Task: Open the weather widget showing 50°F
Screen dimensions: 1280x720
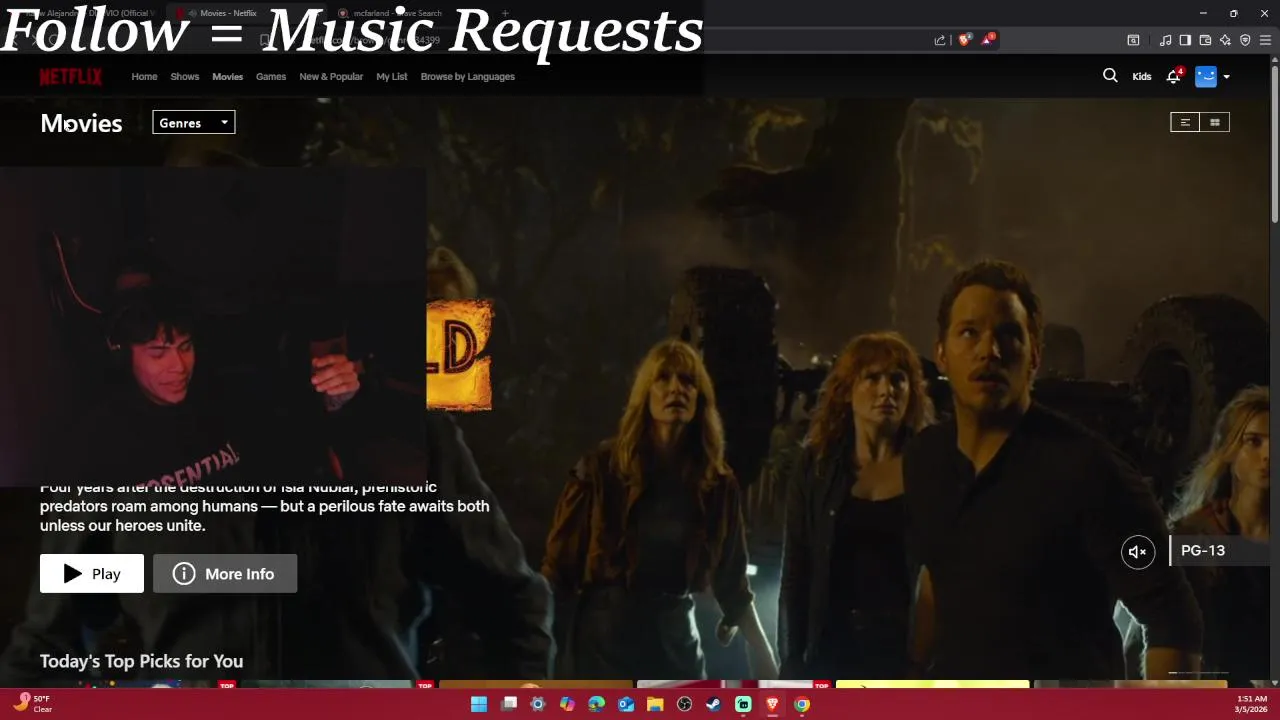Action: pos(32,704)
